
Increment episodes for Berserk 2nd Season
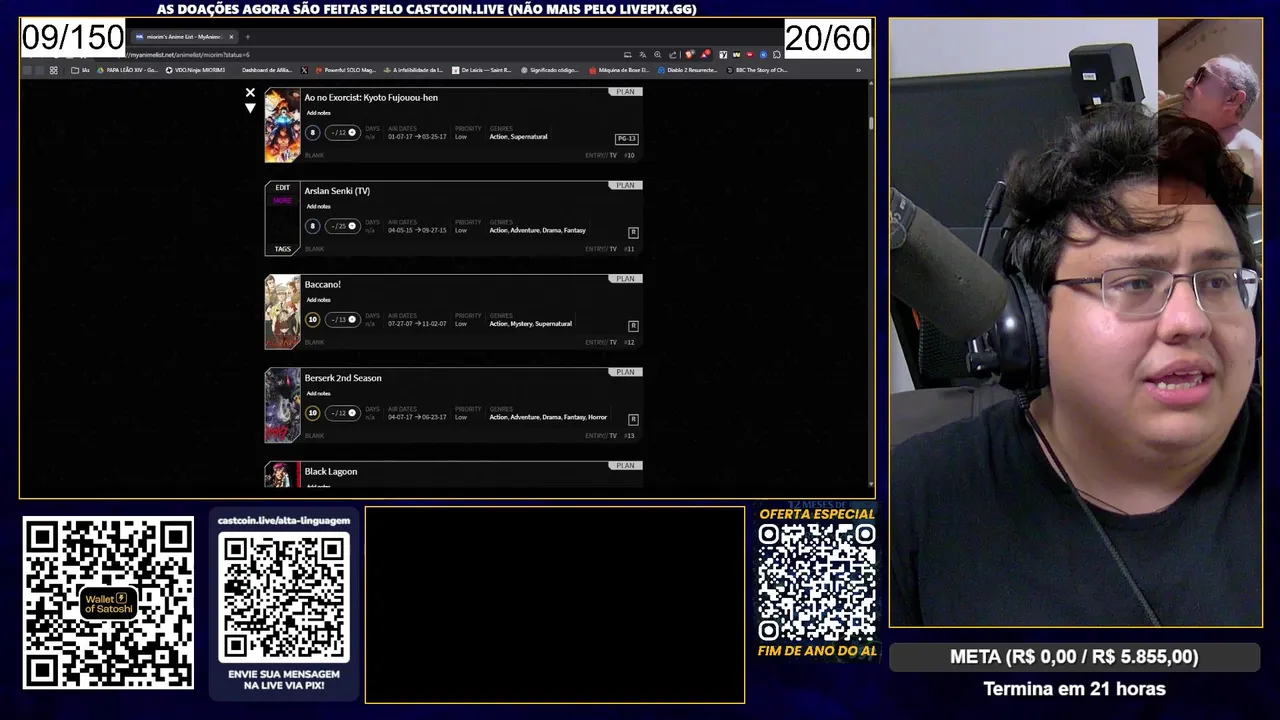pyautogui.click(x=352, y=413)
